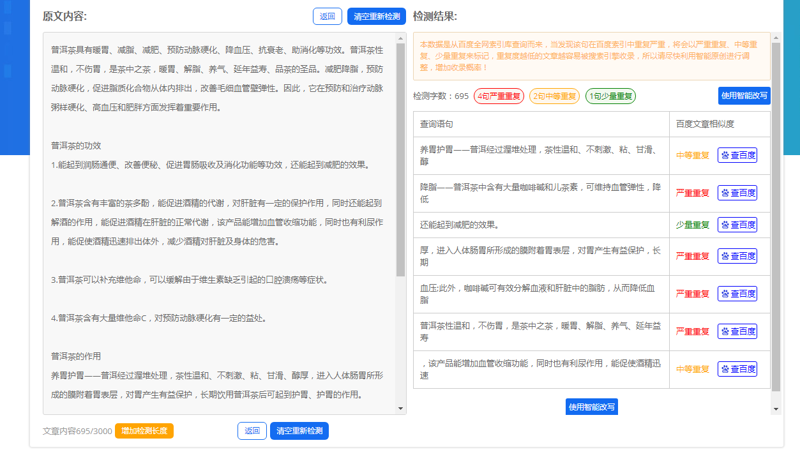The image size is (800, 466).
Task: Click the 文章内容695/3000 counter
Action: (77, 431)
